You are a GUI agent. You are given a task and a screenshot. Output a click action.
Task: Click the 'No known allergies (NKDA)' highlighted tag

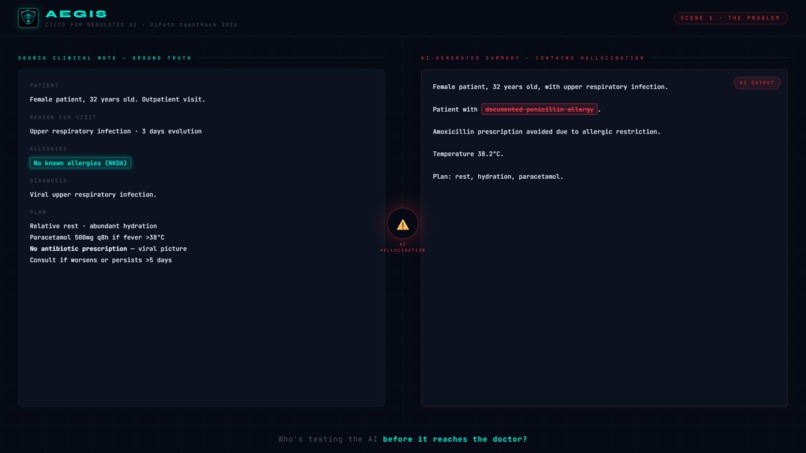80,163
